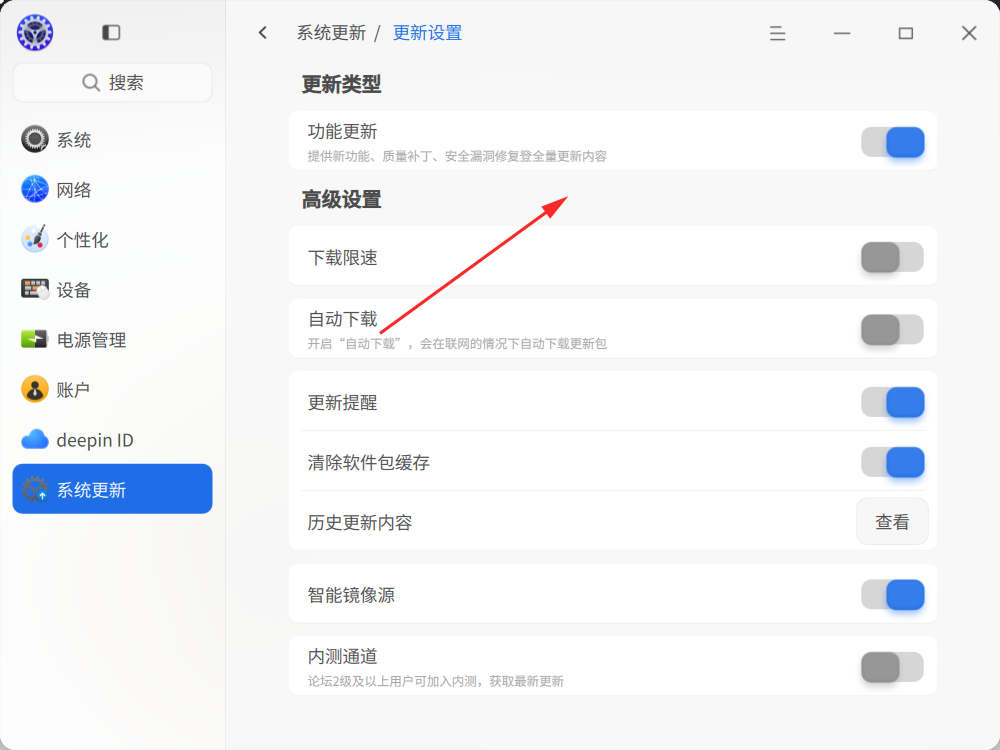The image size is (1000, 750).
Task: Disable the 功能更新 toggle
Action: [x=892, y=142]
